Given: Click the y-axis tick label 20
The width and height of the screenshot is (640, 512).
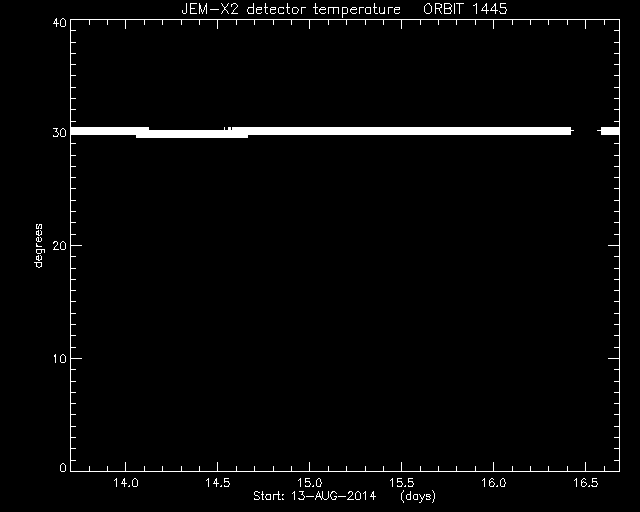Looking at the screenshot, I should (60, 245).
